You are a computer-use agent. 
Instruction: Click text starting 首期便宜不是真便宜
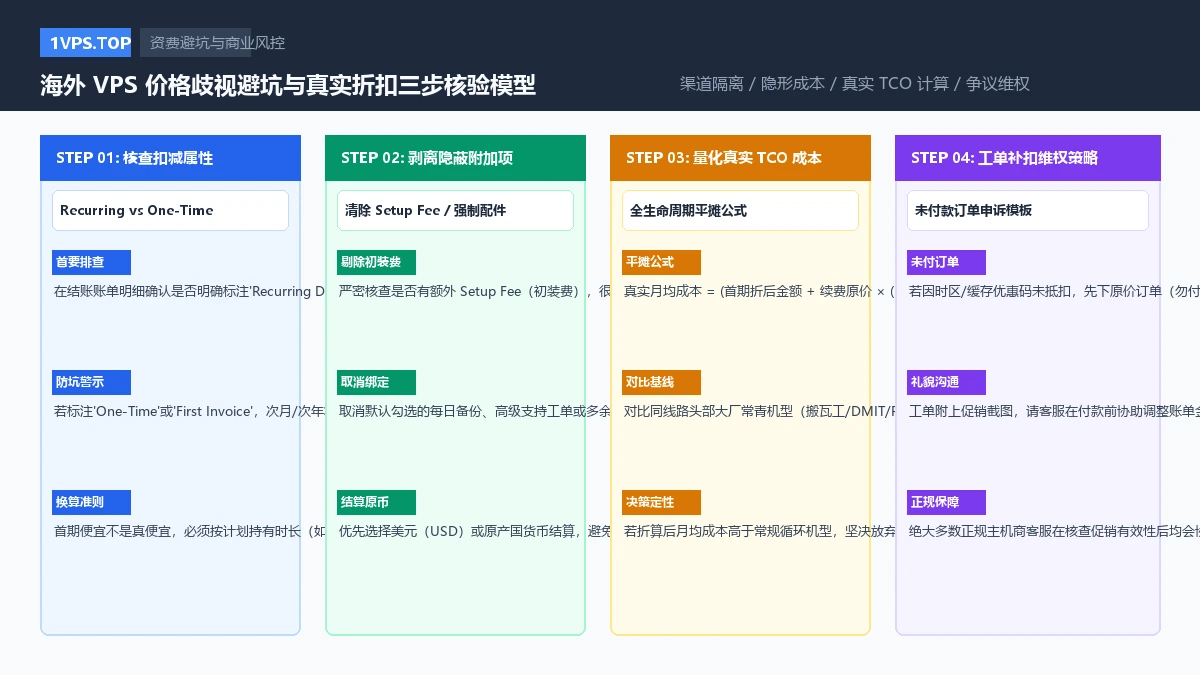[189, 531]
